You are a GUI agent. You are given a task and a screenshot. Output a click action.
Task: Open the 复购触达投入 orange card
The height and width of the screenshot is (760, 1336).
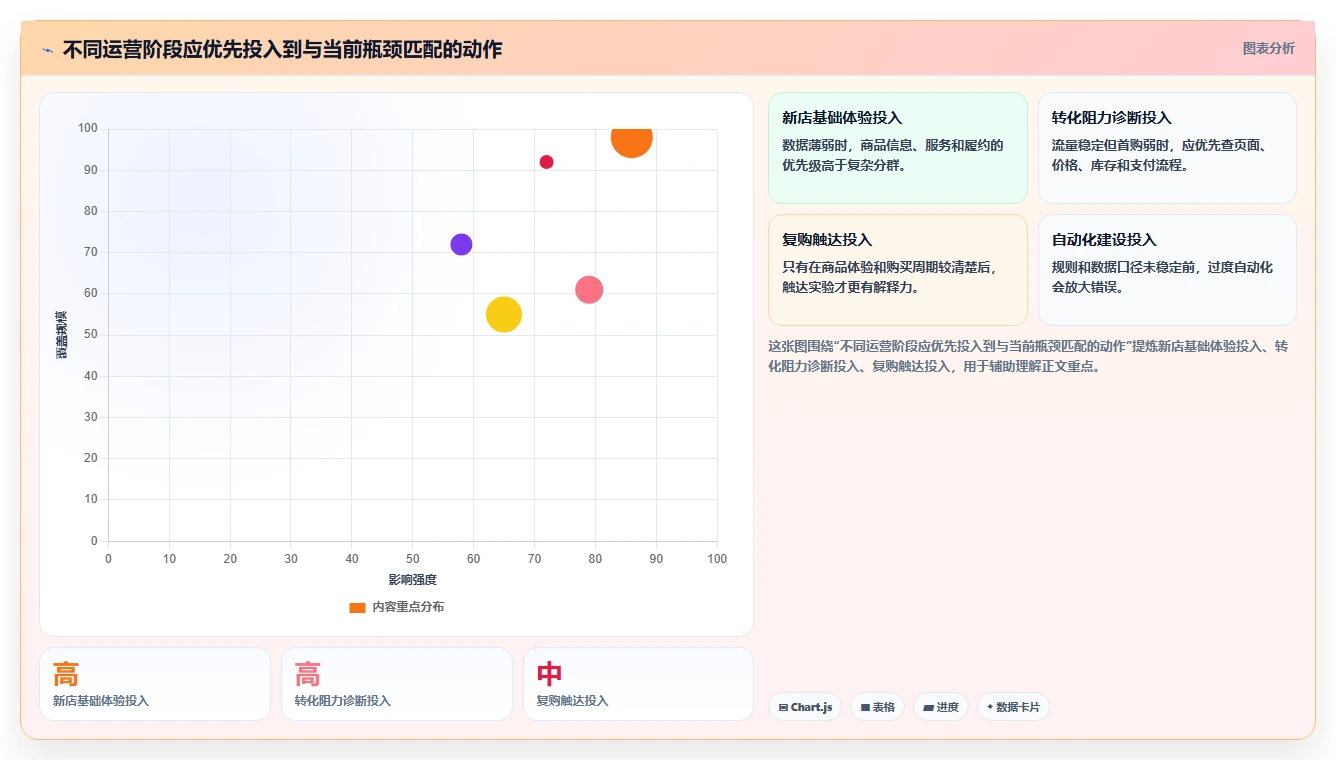pyautogui.click(x=897, y=270)
